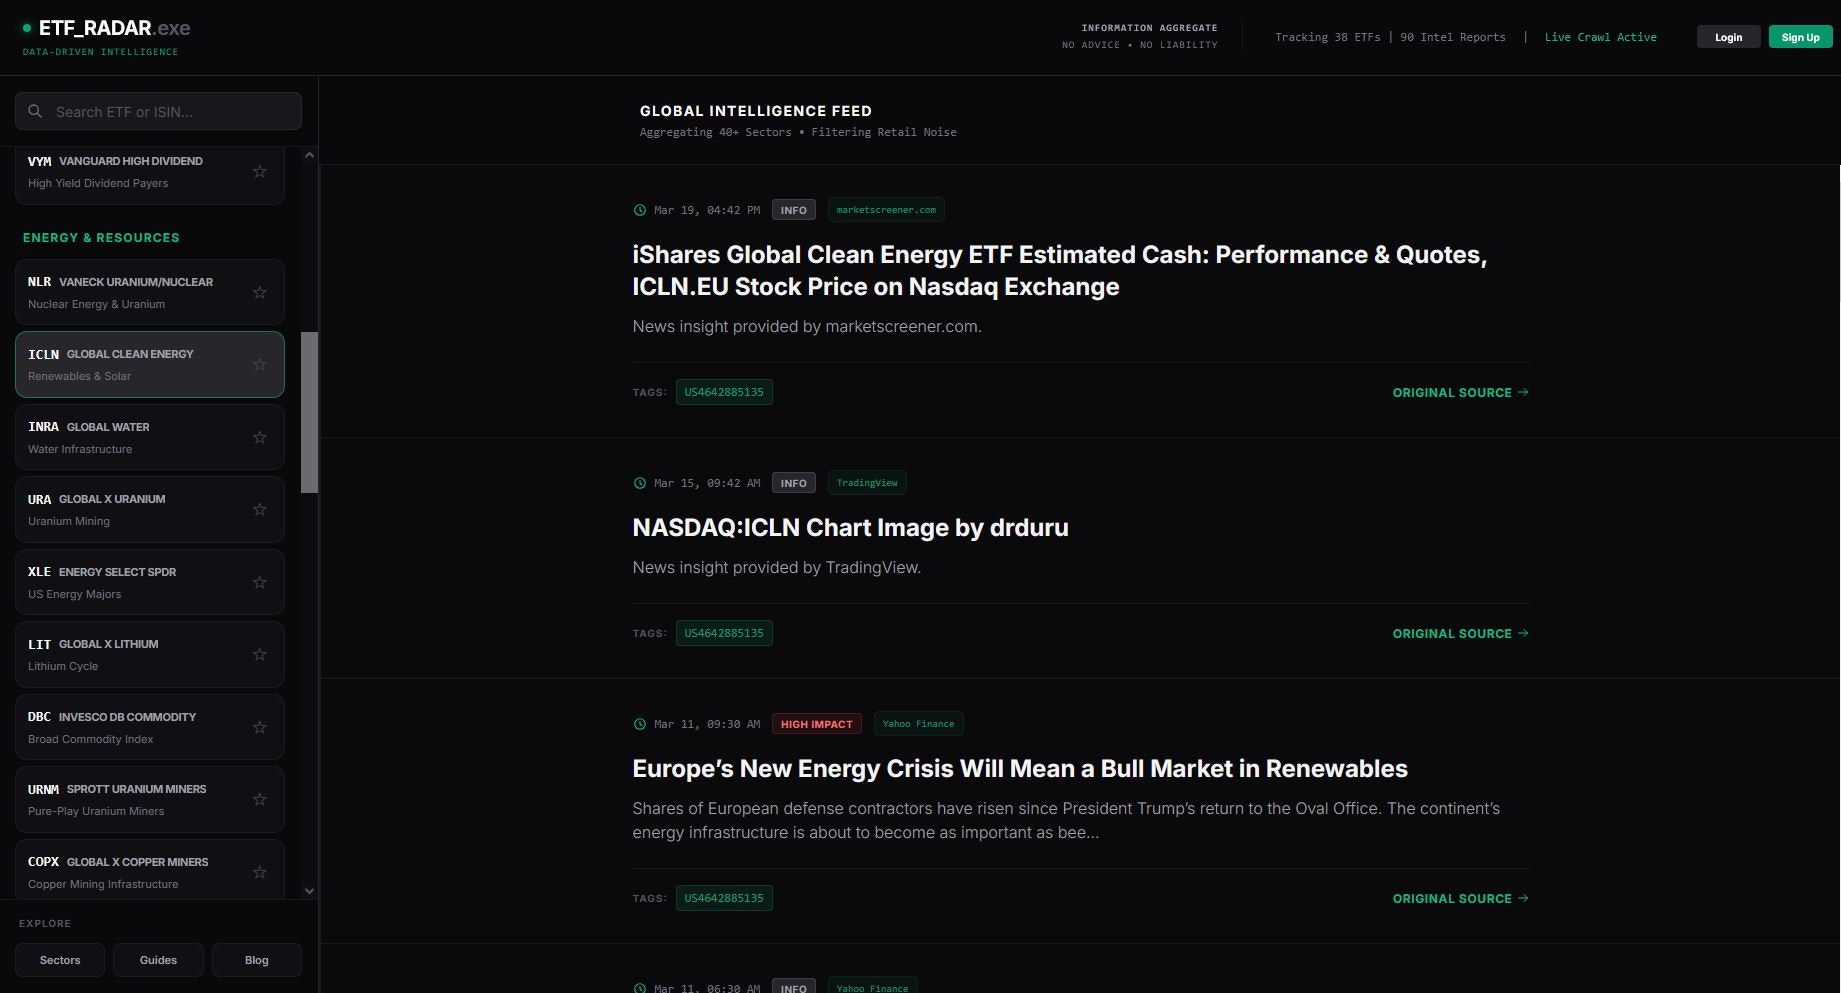Open original source for NASDAQ:ICLN chart article

tap(1460, 634)
